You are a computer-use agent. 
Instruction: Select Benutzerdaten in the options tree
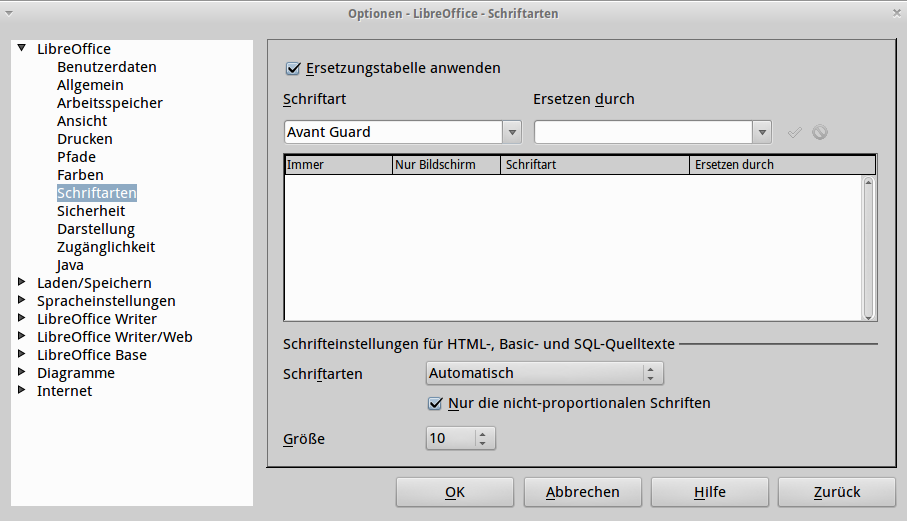(106, 67)
